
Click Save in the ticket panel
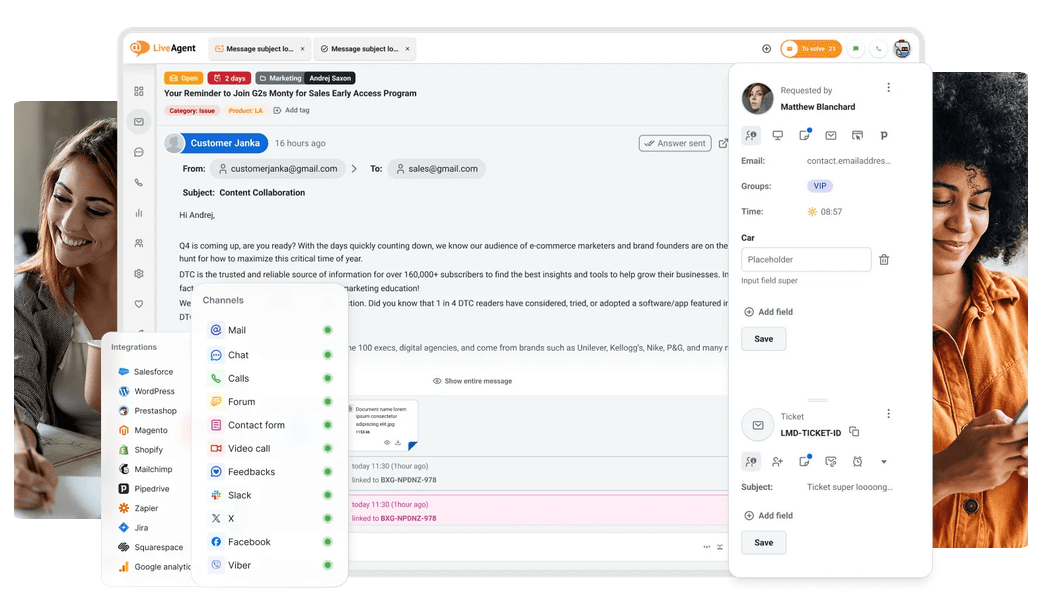(764, 543)
